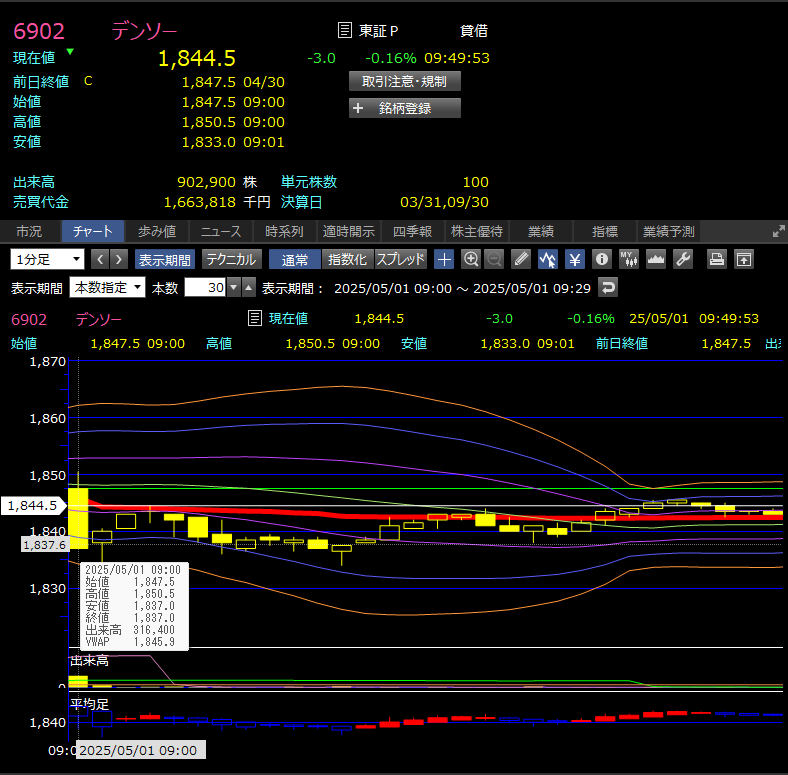Open the 業績 tab
Image resolution: width=788 pixels, height=775 pixels.
(x=541, y=231)
